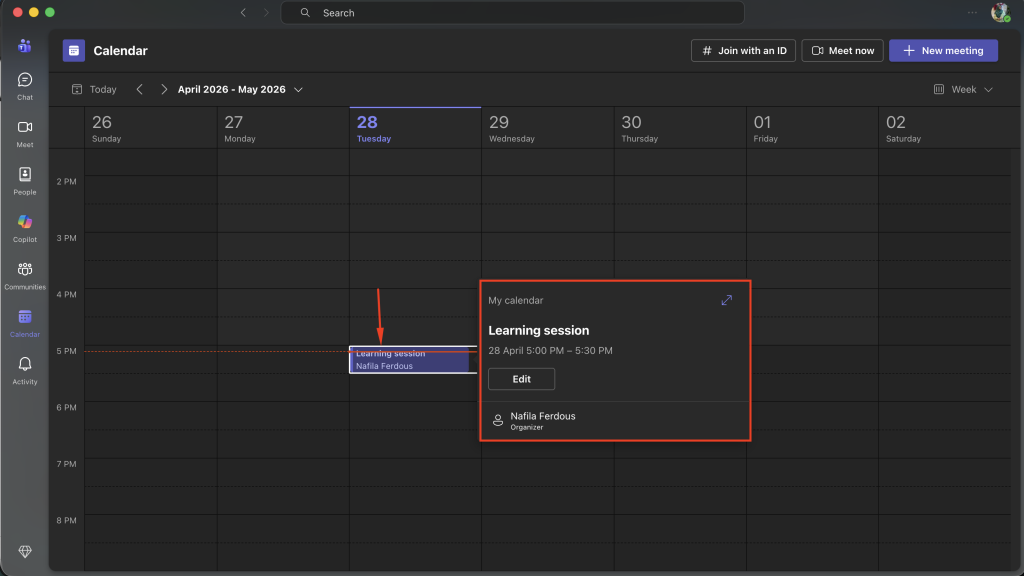This screenshot has height=576, width=1024.
Task: Launch Copilot from the sidebar
Action: (25, 226)
